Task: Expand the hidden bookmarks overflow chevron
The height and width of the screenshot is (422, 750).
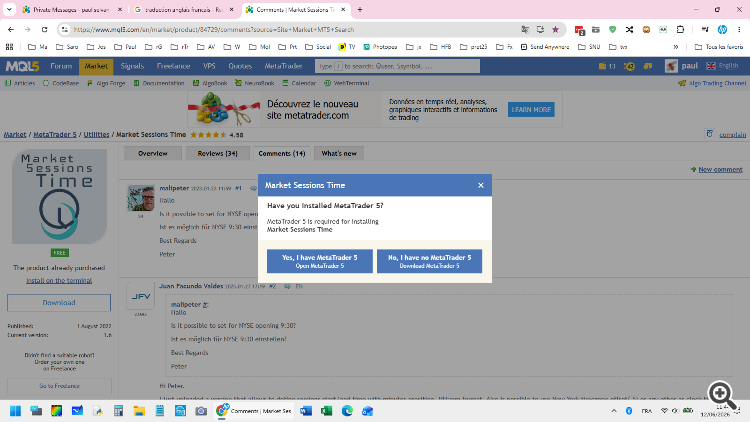Action: [x=675, y=47]
